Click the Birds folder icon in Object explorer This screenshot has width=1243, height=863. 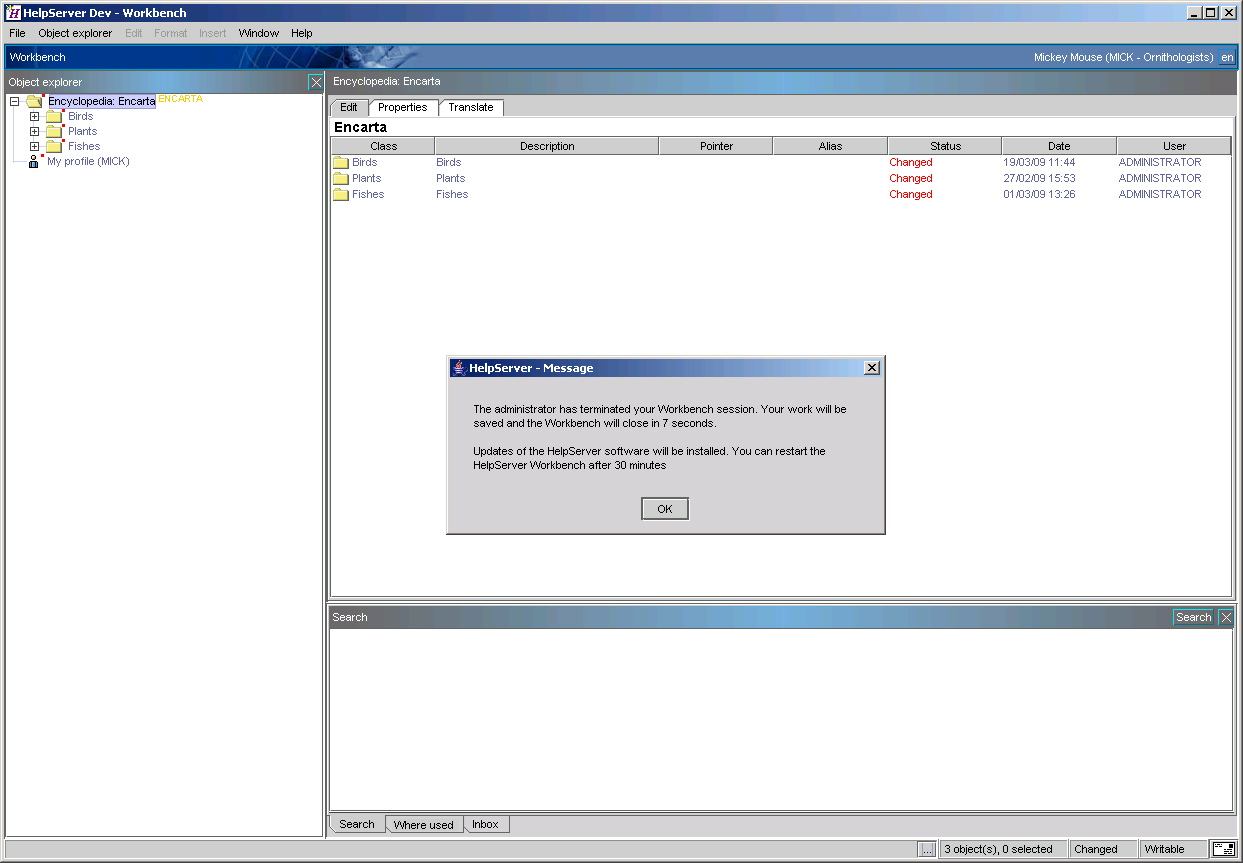53,116
